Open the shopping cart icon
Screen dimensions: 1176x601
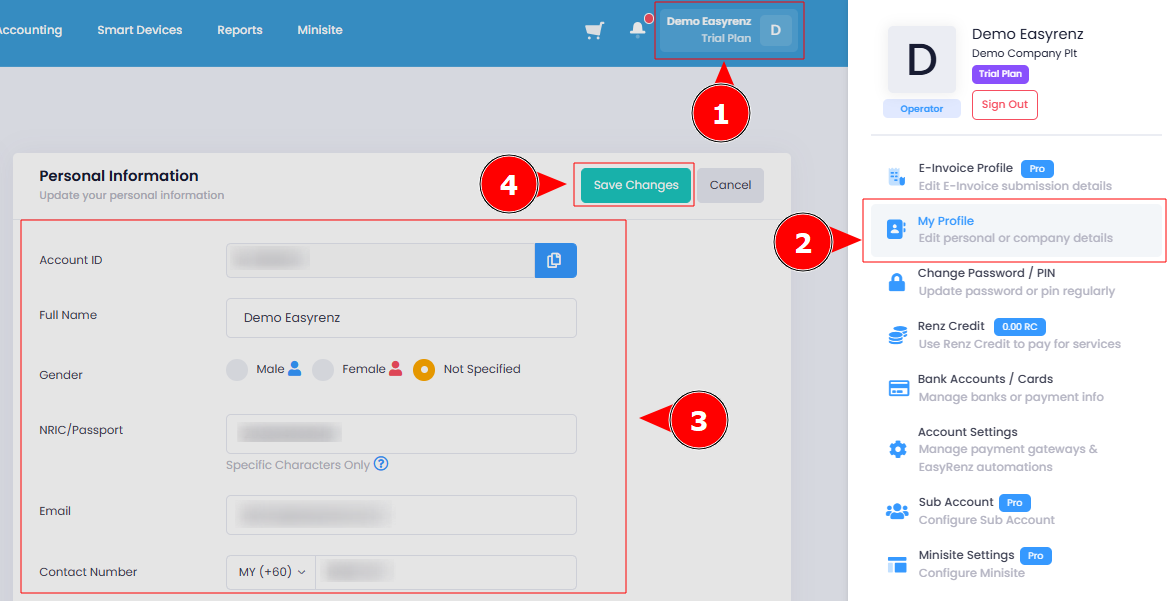(x=595, y=31)
